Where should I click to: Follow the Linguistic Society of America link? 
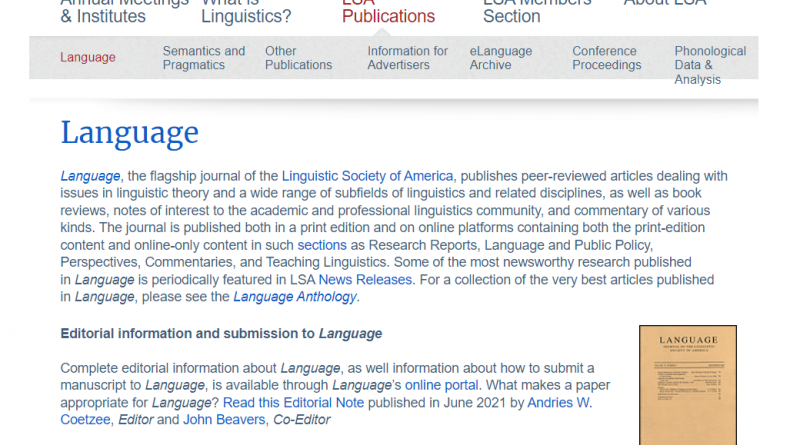pos(367,176)
